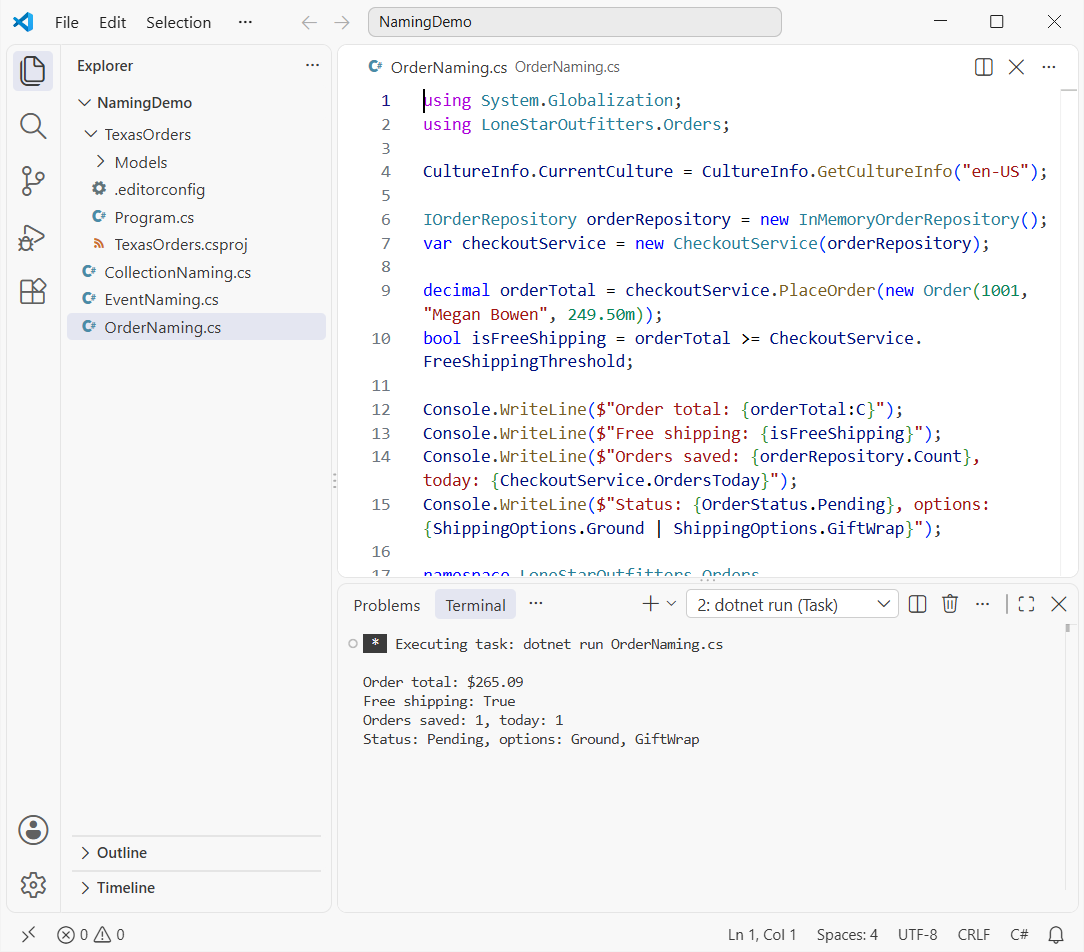Image resolution: width=1084 pixels, height=952 pixels.
Task: Open the File menu
Action: point(66,22)
